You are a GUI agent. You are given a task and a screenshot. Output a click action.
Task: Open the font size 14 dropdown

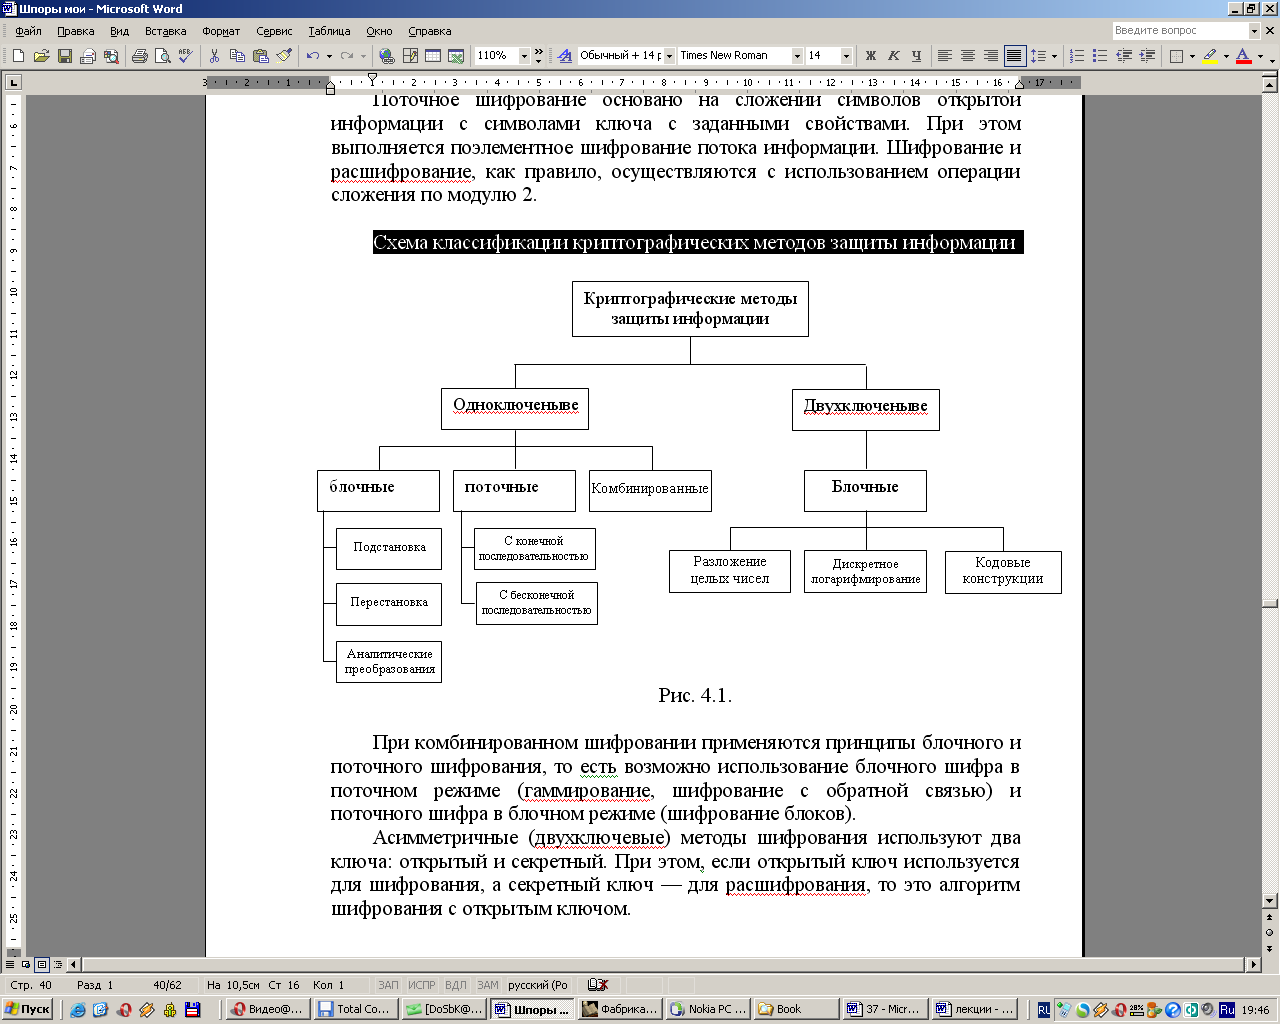pos(846,56)
